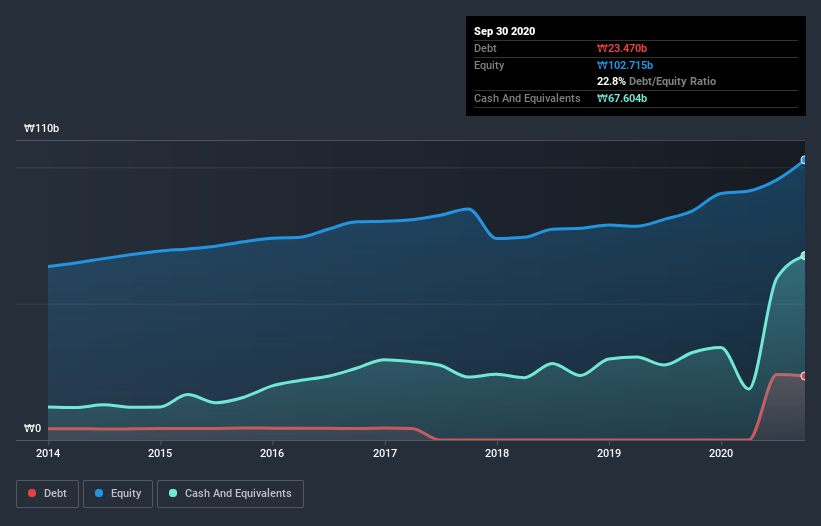Click the ₩0 y-axis label

point(33,429)
